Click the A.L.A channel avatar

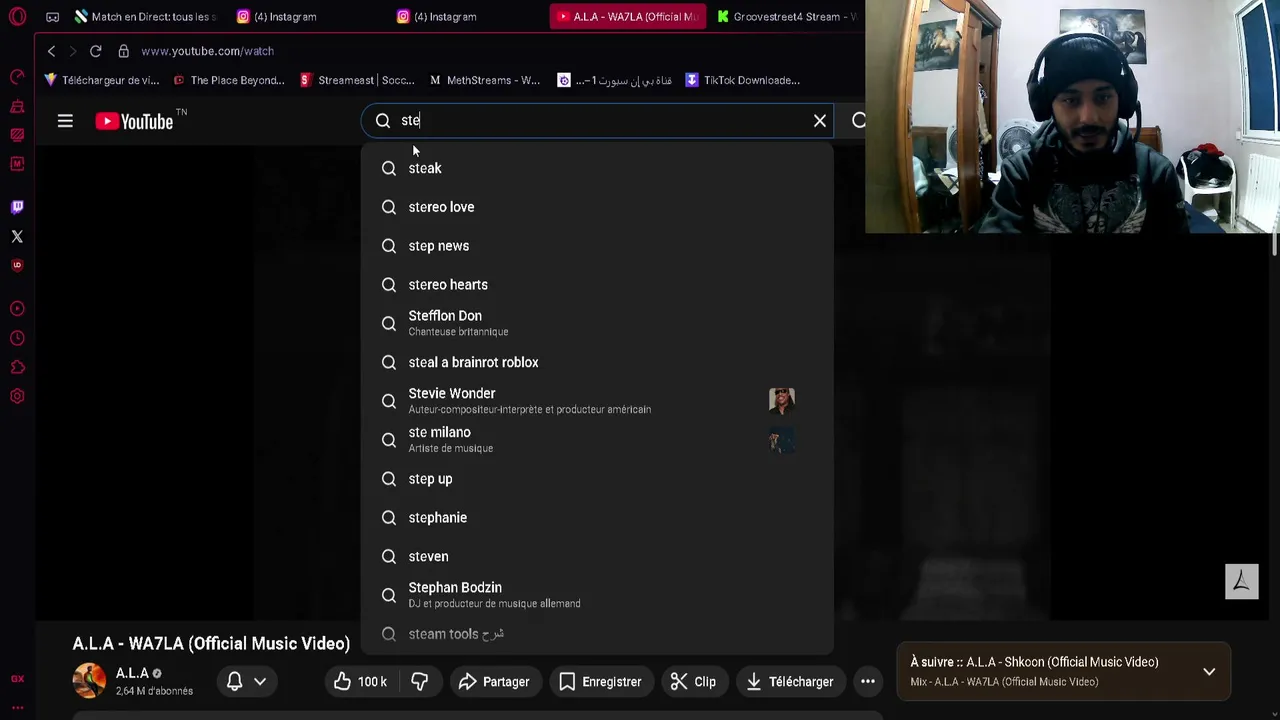89,681
